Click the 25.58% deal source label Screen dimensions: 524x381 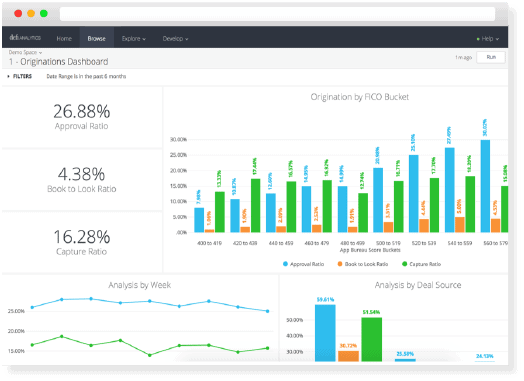(x=405, y=354)
